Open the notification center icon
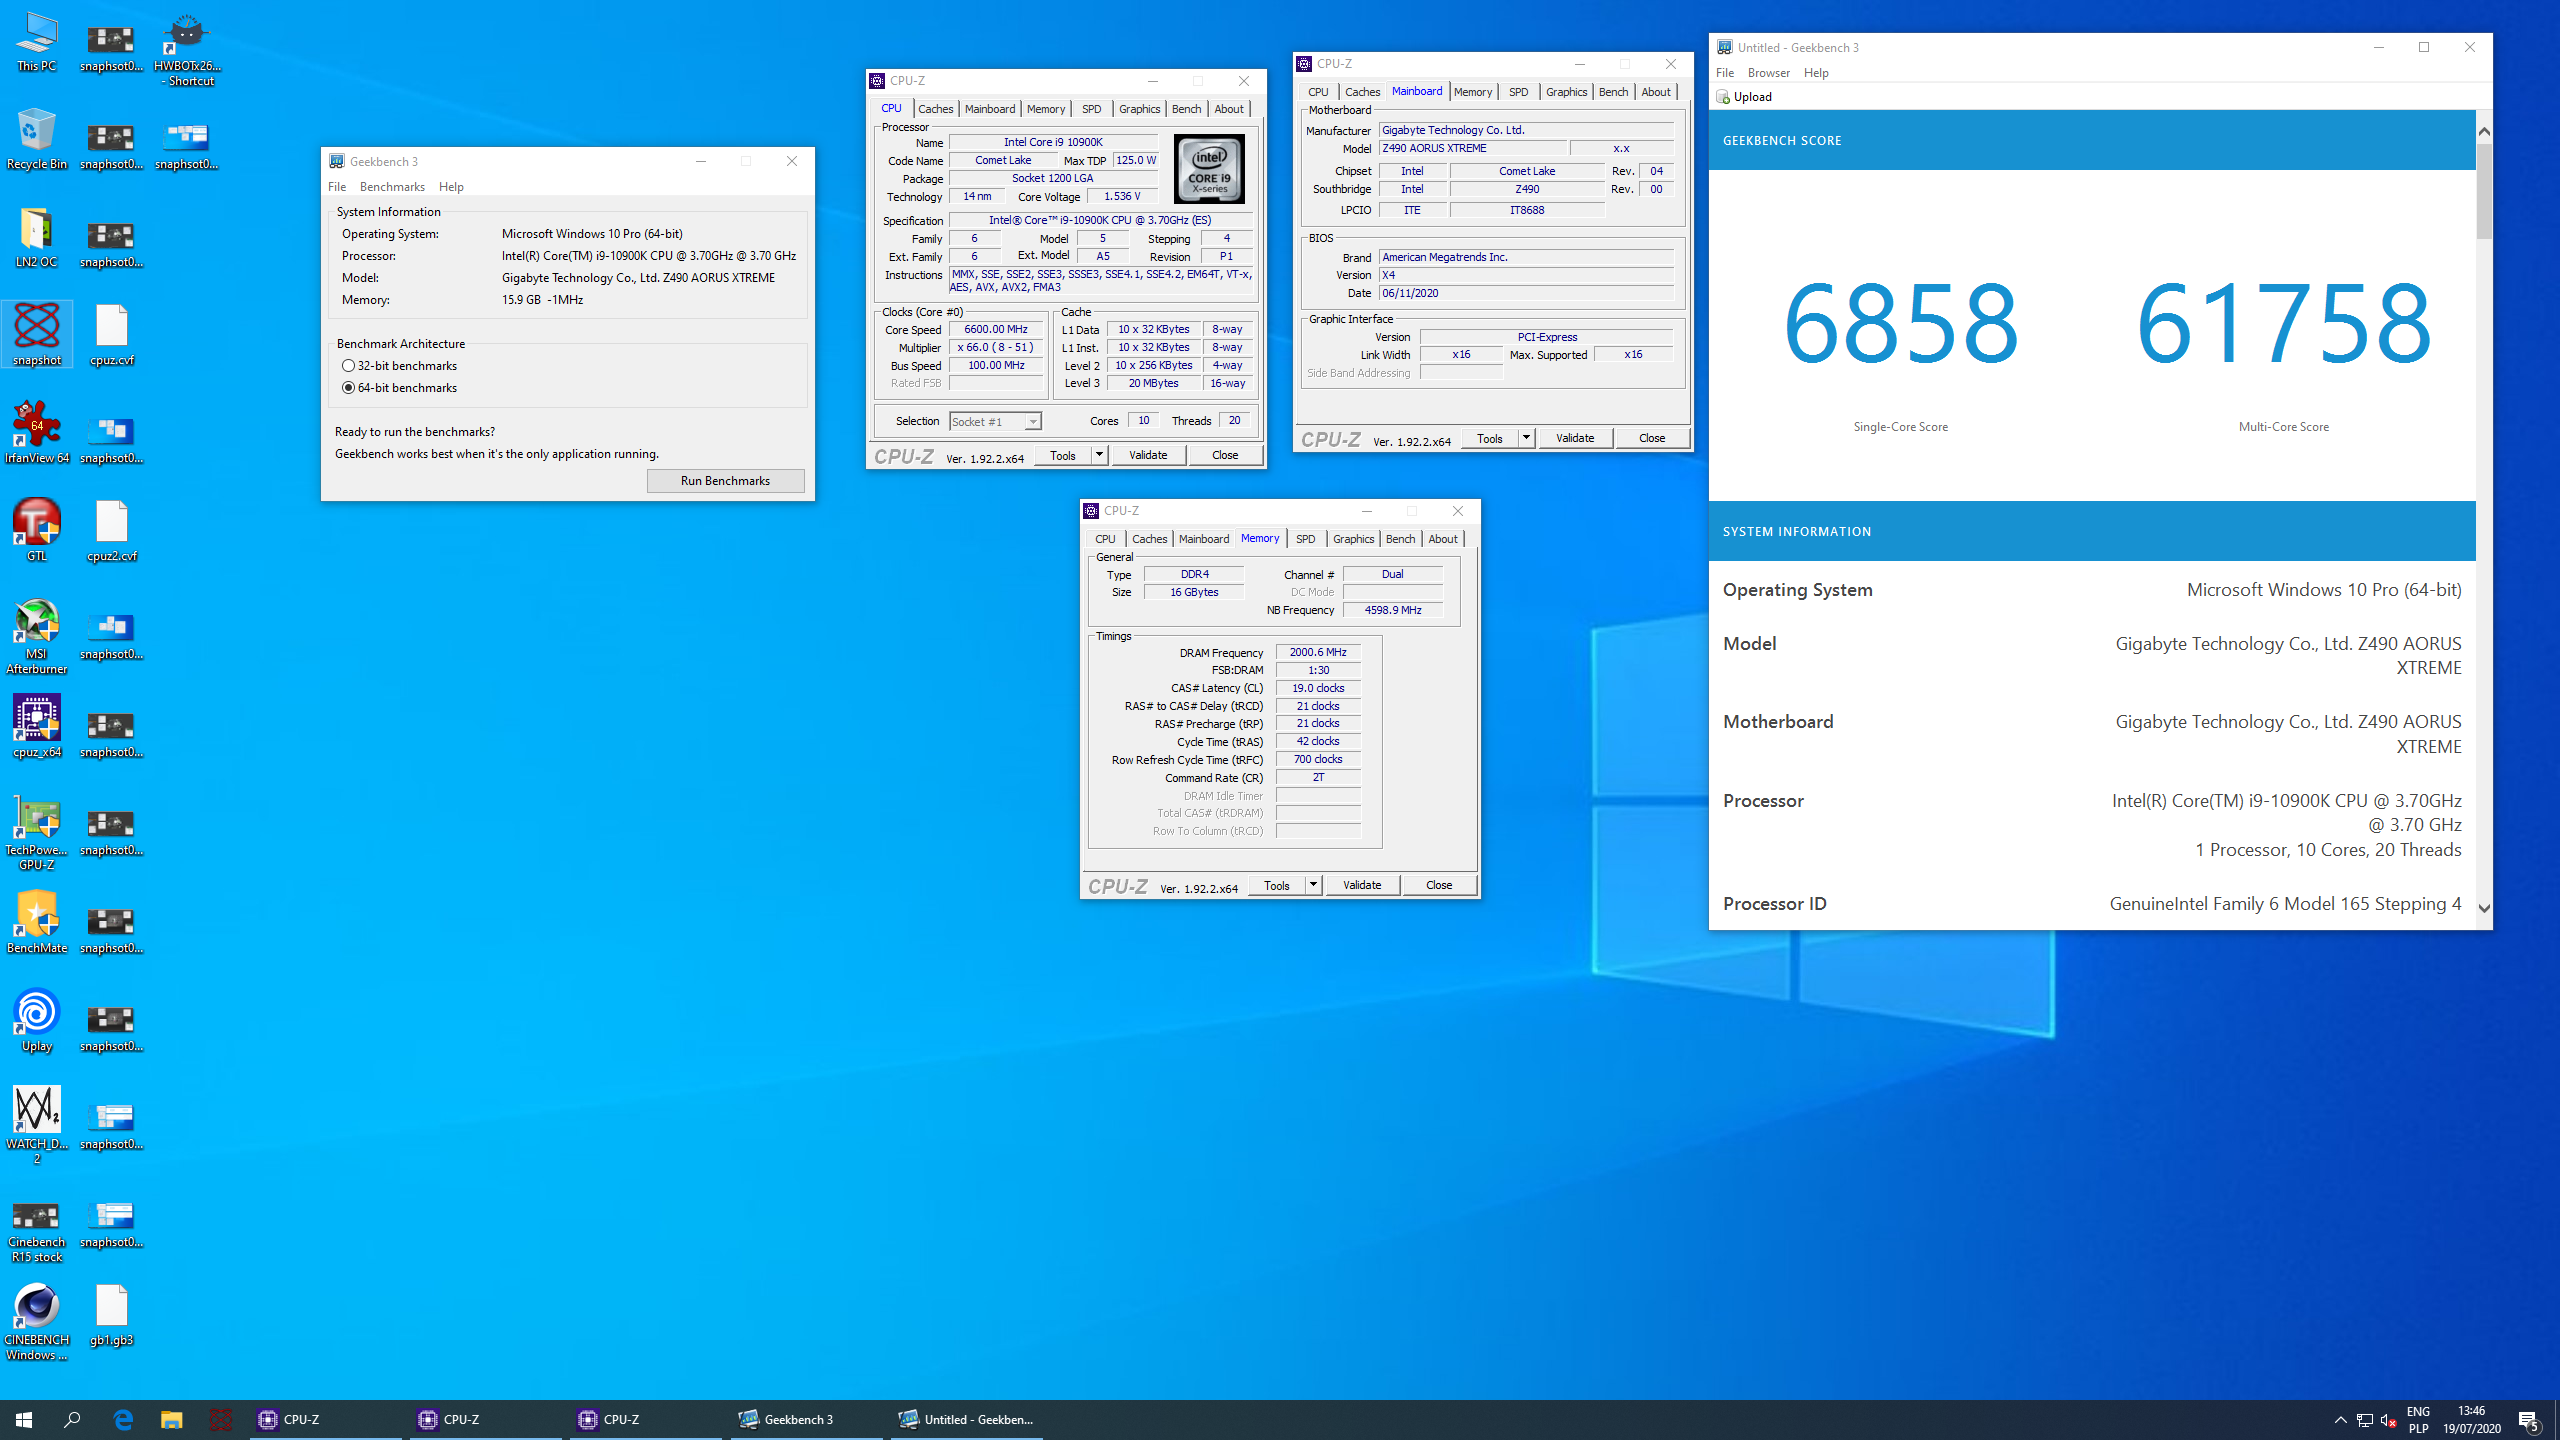The height and width of the screenshot is (1440, 2560). [2530, 1420]
